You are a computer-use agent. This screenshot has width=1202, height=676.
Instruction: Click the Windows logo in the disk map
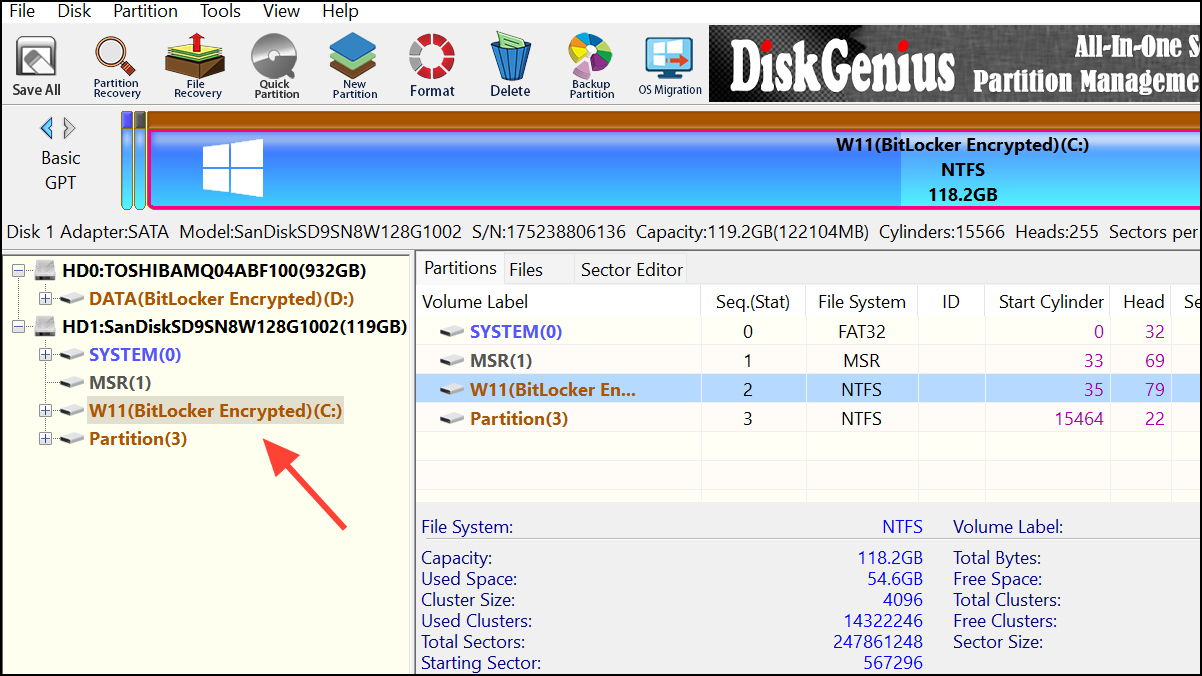click(233, 167)
